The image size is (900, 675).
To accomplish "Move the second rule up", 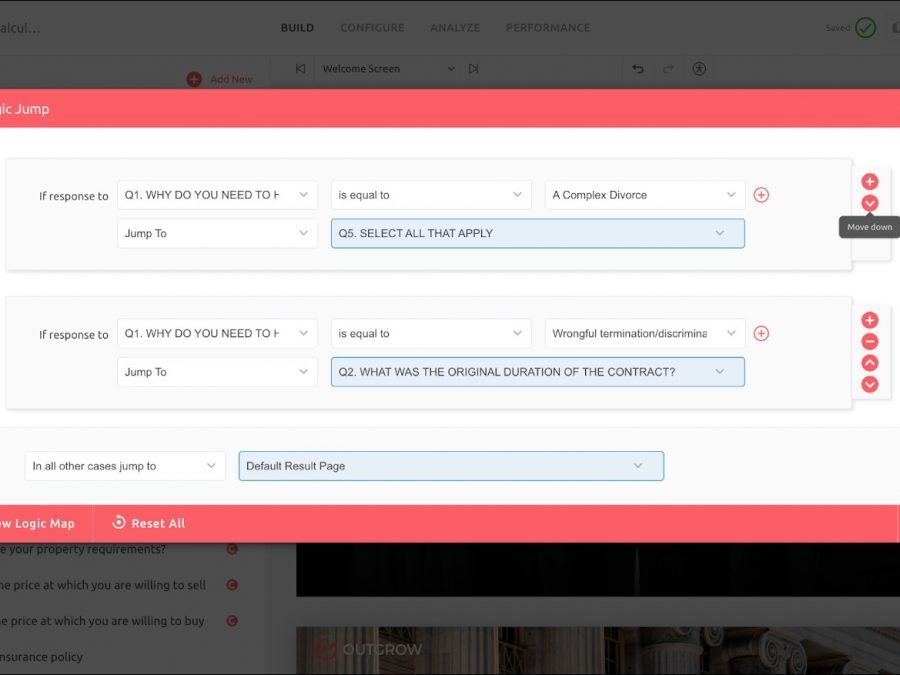I will pyautogui.click(x=870, y=363).
